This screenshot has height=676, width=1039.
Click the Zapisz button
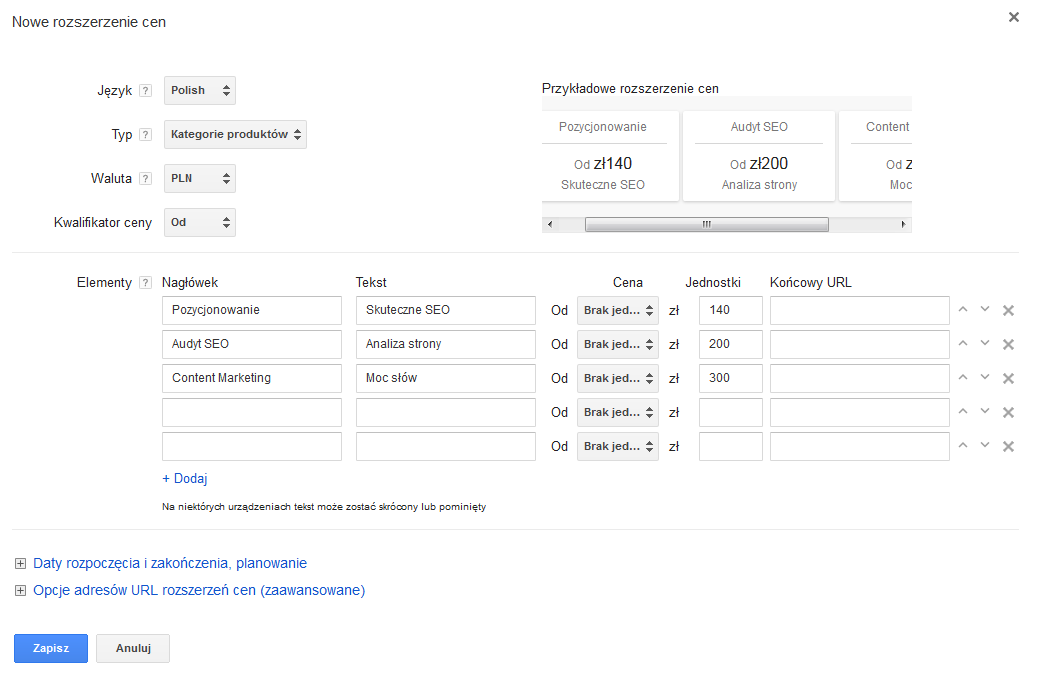tap(51, 648)
